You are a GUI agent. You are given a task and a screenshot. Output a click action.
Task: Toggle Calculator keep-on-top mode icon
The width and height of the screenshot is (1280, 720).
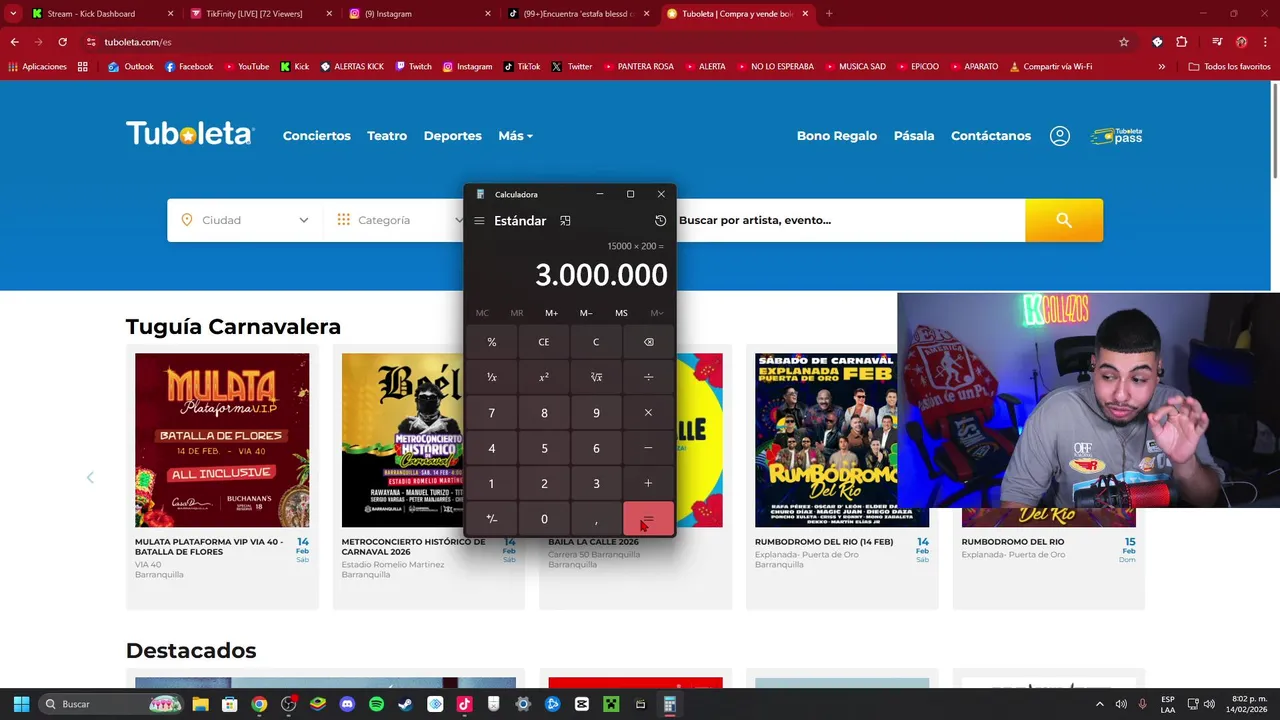[x=565, y=221]
